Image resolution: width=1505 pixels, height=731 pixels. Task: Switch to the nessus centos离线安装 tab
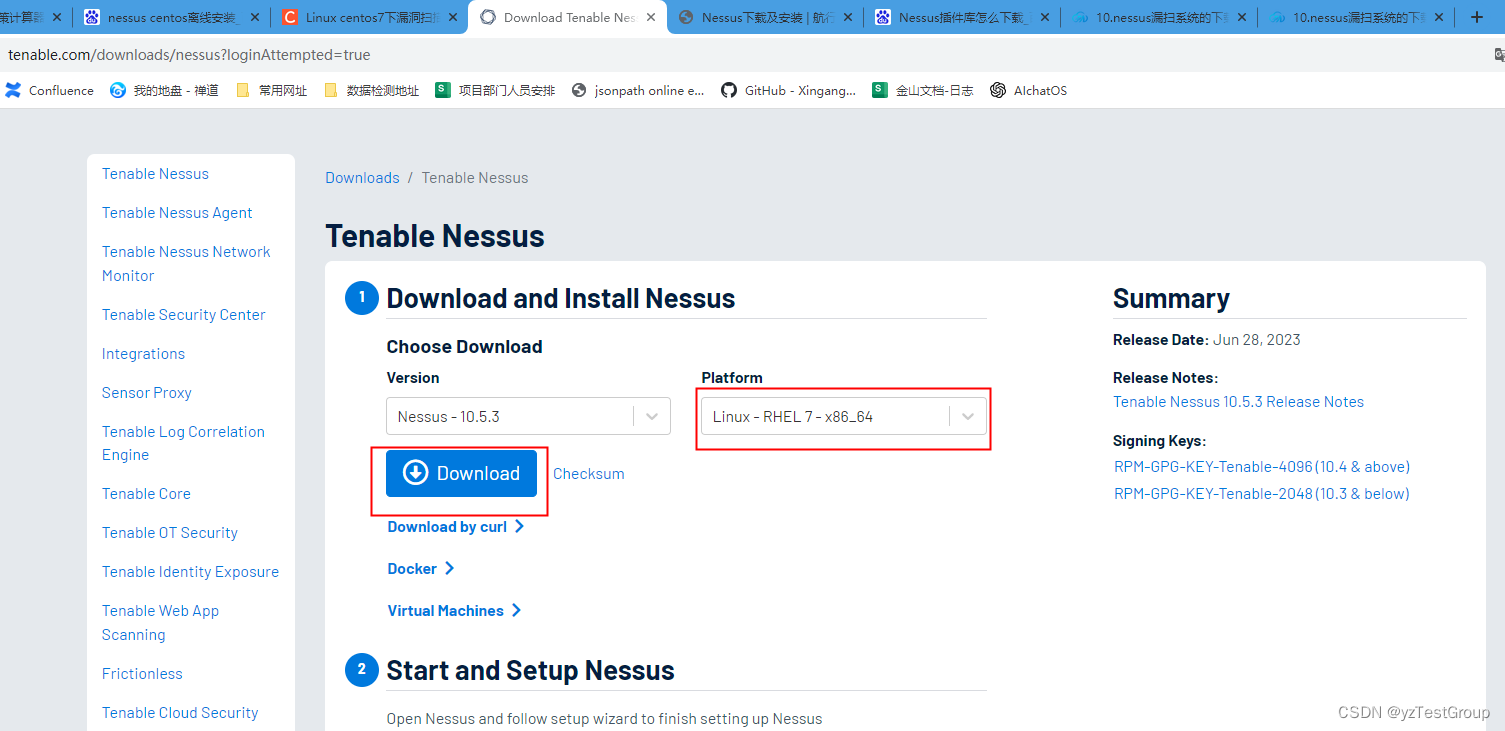171,17
